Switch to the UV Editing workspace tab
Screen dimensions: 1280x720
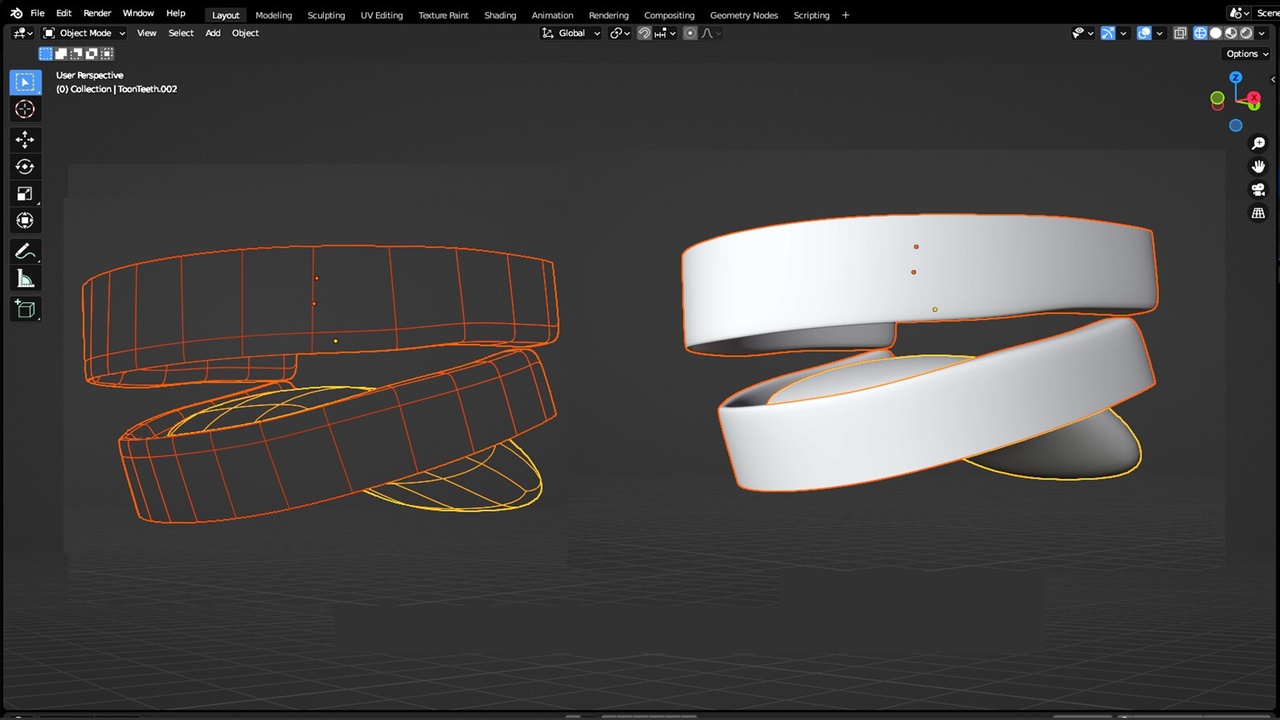(x=382, y=15)
